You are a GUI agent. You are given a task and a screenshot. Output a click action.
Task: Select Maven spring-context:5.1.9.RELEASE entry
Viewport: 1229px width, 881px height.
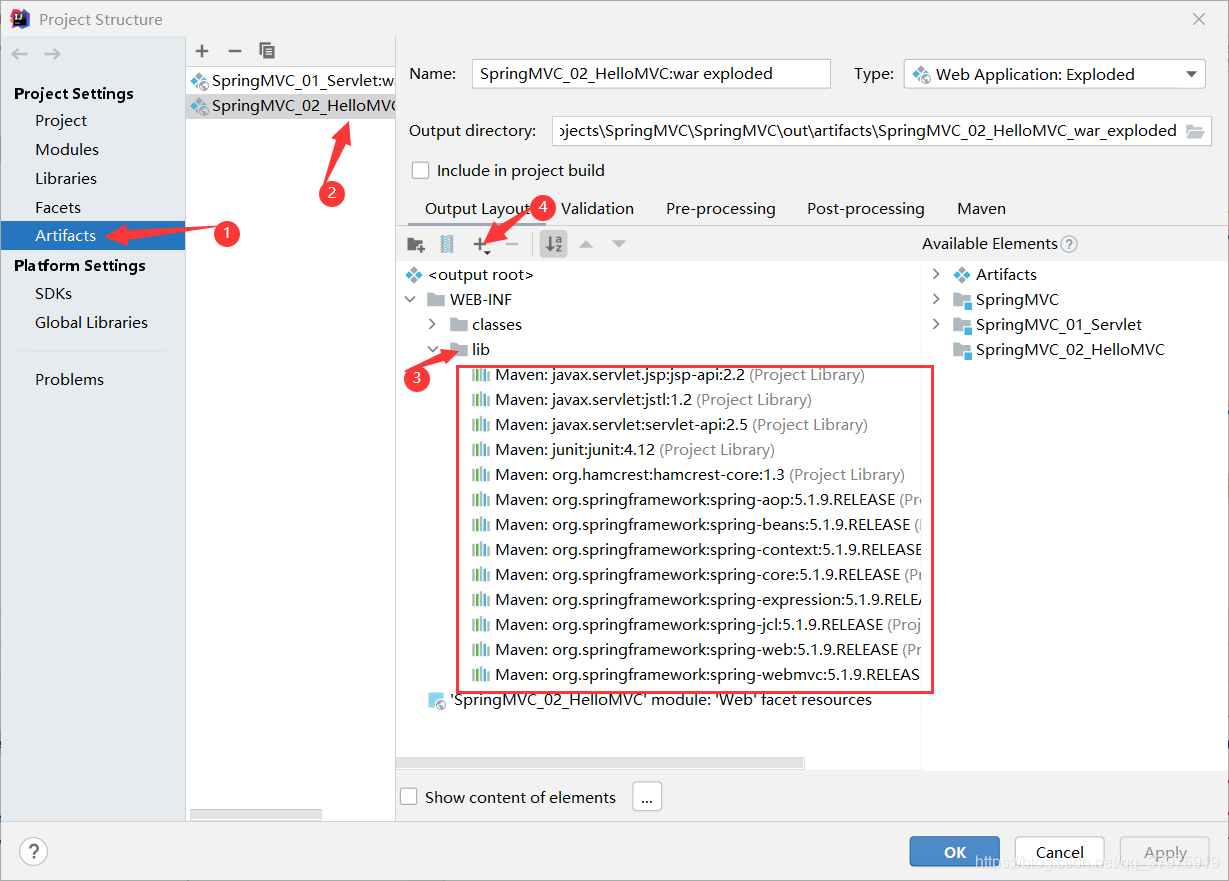point(696,550)
